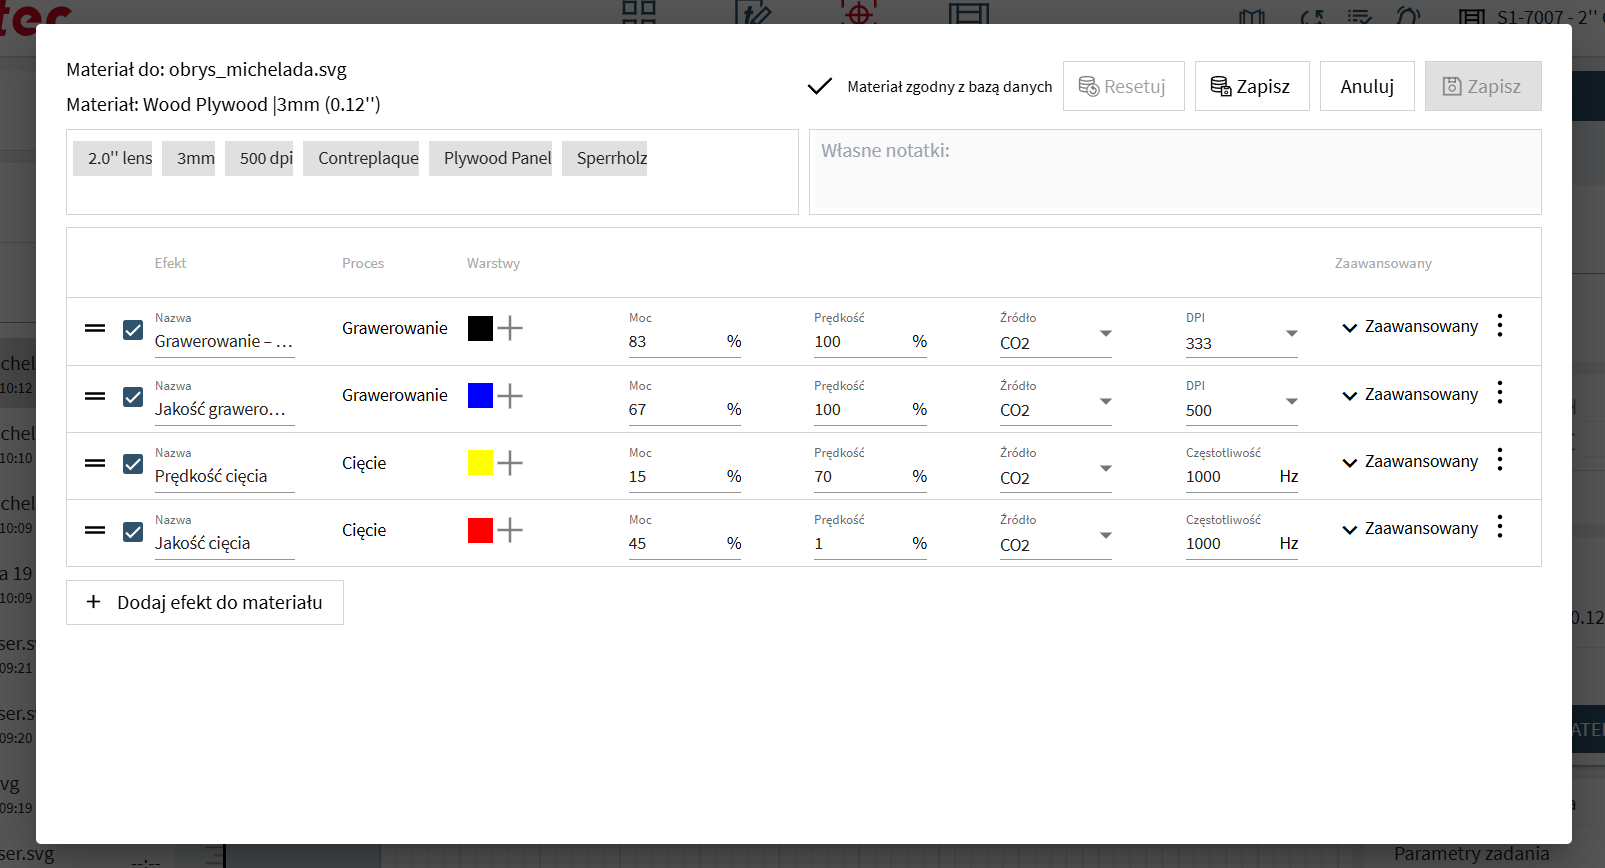
Task: Click Dodaj efekt do materiału button
Action: [x=205, y=602]
